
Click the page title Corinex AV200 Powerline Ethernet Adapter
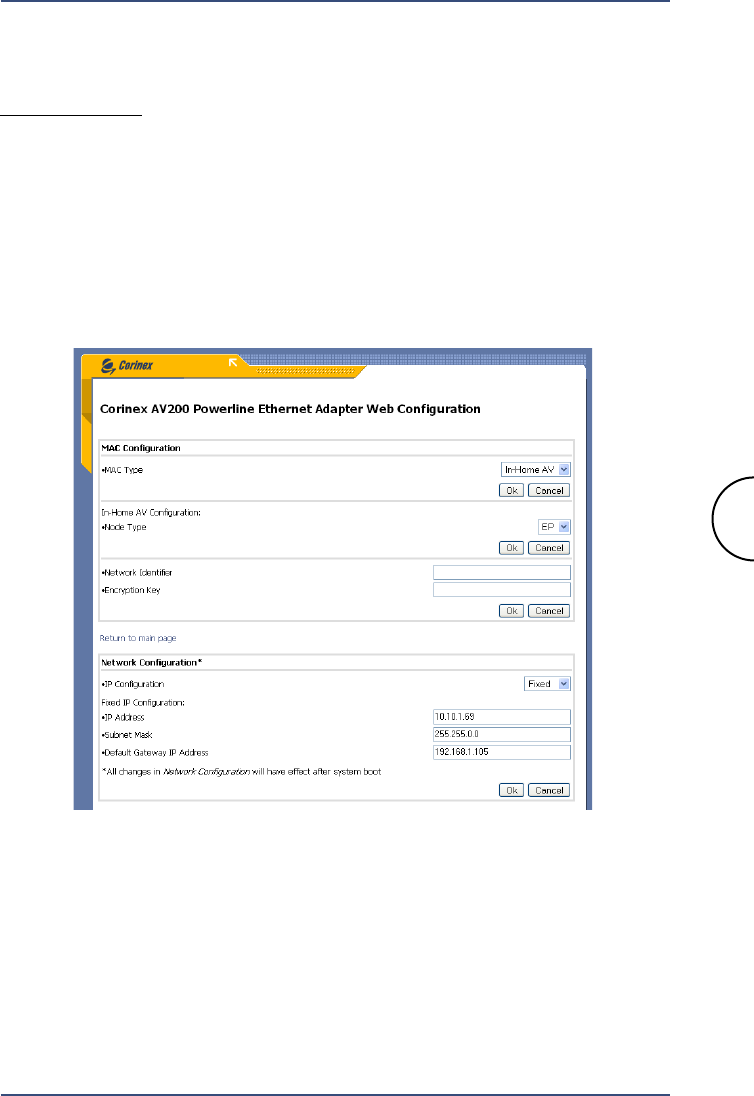290,409
